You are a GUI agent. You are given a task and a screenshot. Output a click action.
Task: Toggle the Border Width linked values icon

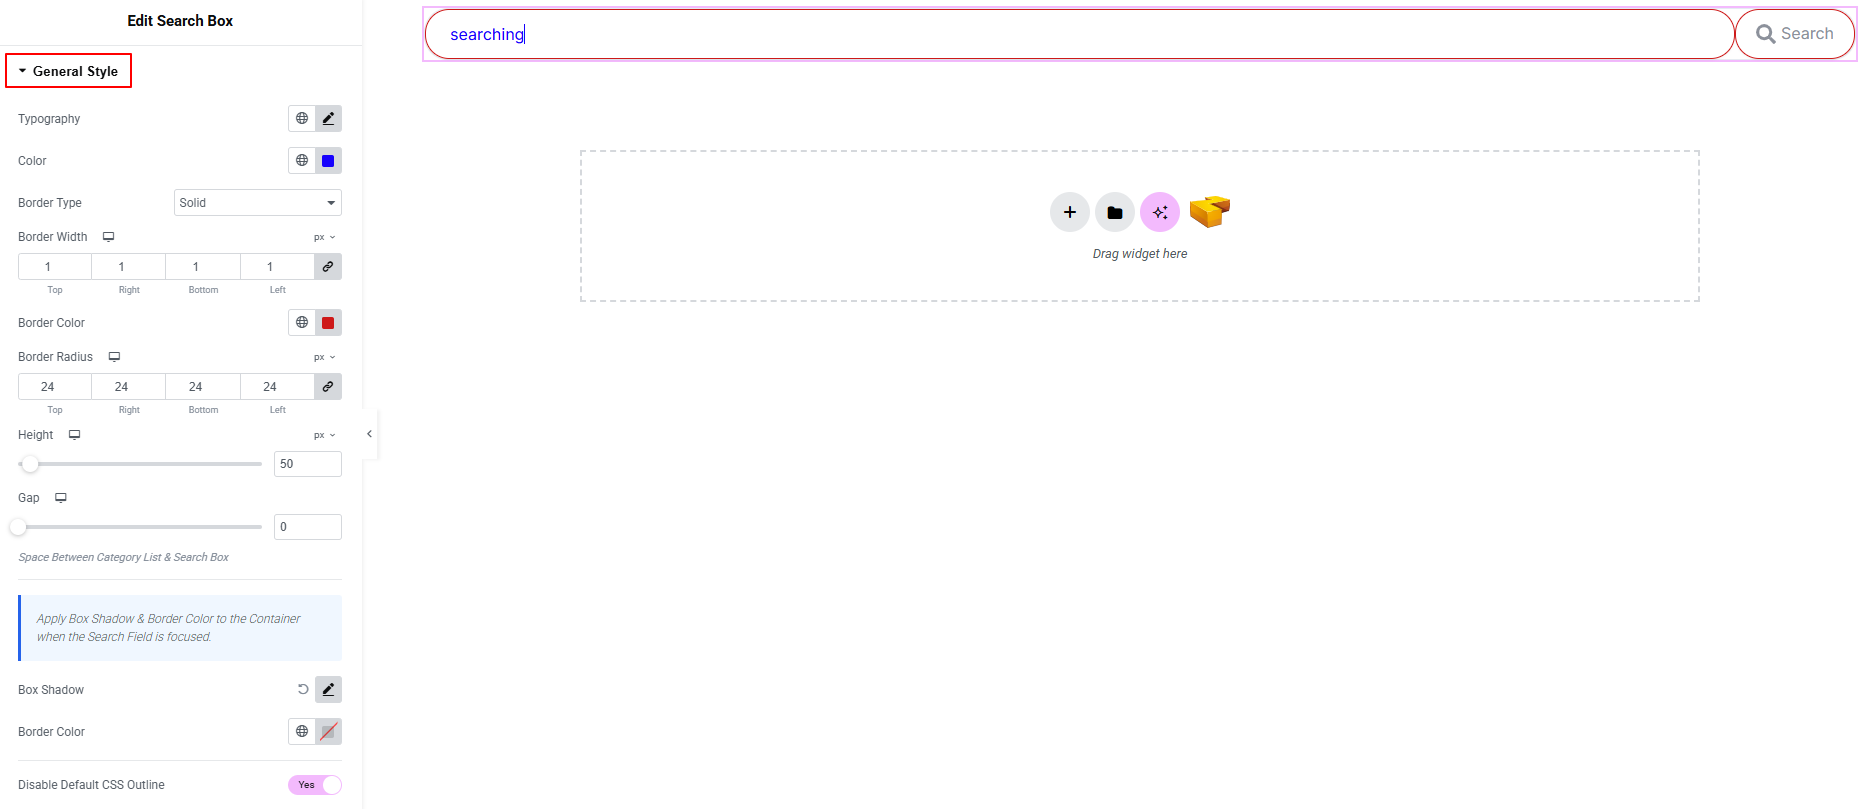click(328, 266)
